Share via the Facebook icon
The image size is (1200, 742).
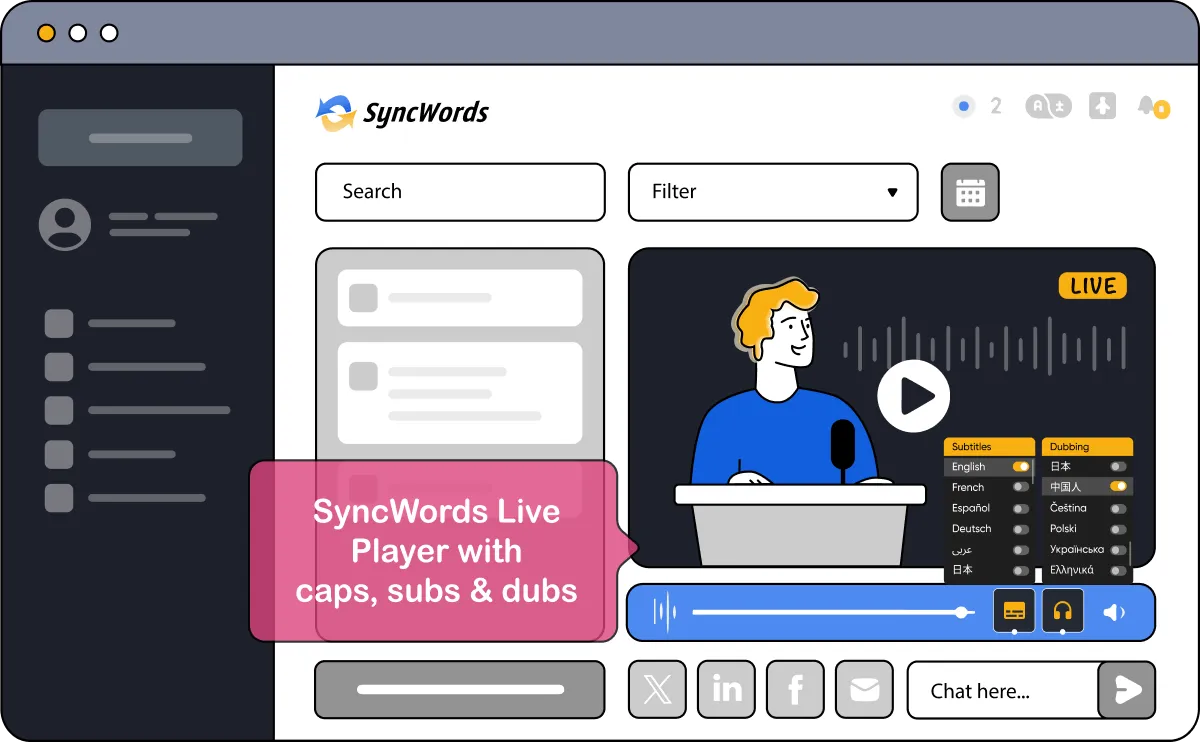[795, 689]
